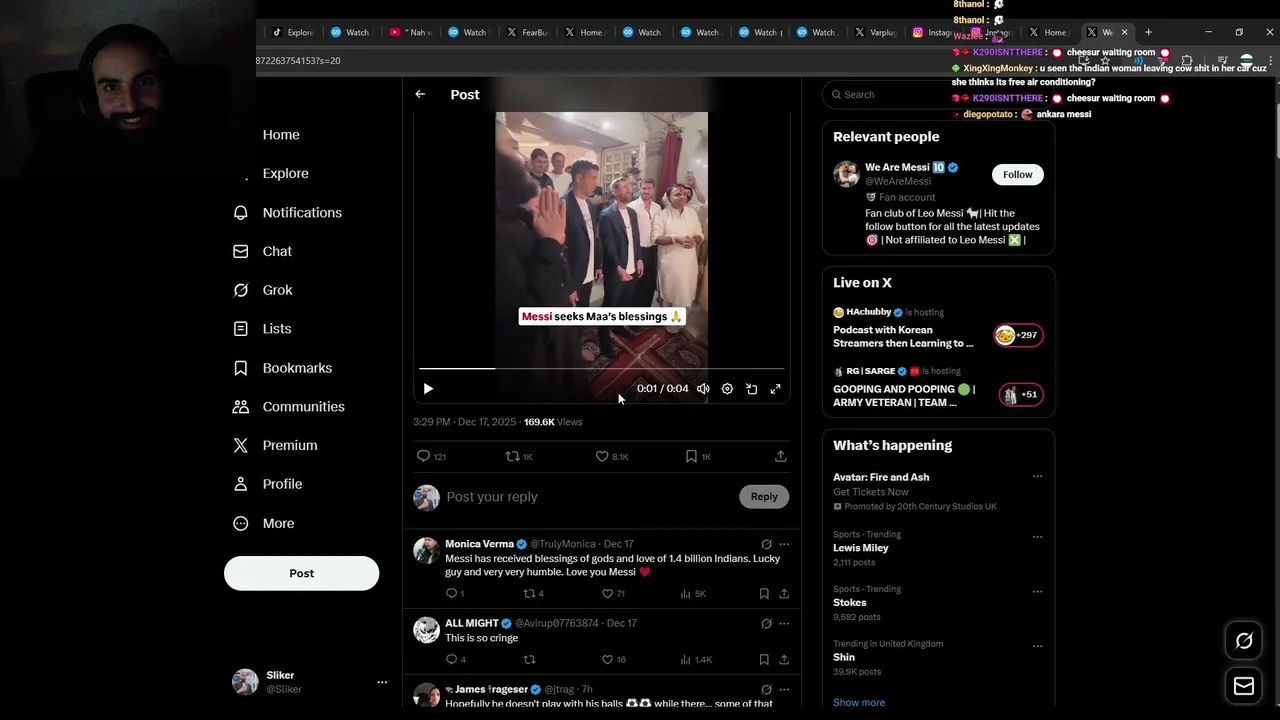Open Chat envelope icon
The height and width of the screenshot is (720, 1280).
click(240, 252)
